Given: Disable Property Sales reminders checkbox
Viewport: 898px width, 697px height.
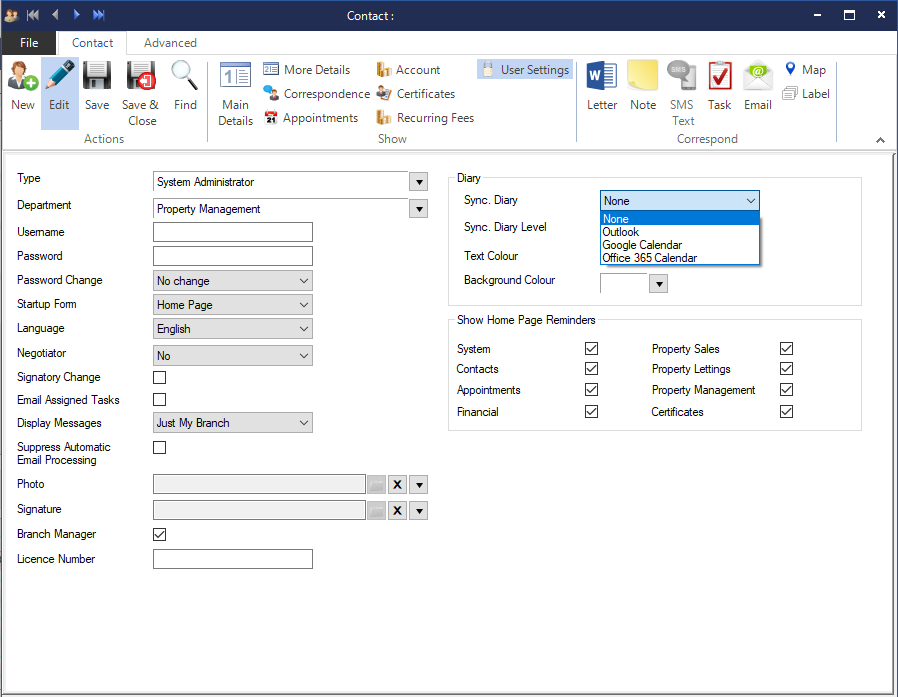Looking at the screenshot, I should tap(786, 349).
